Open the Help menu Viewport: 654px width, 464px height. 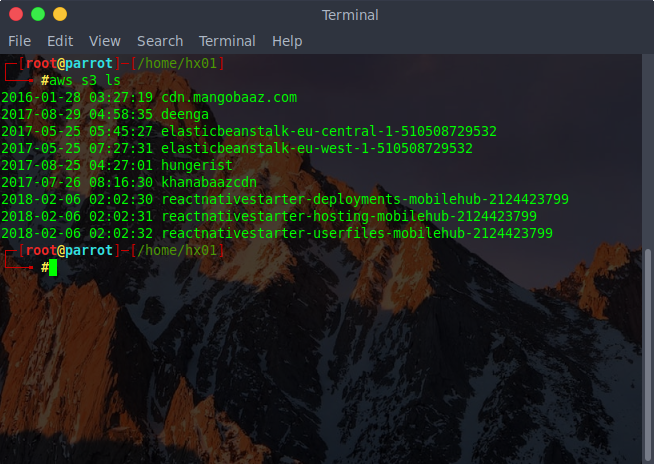pos(287,41)
